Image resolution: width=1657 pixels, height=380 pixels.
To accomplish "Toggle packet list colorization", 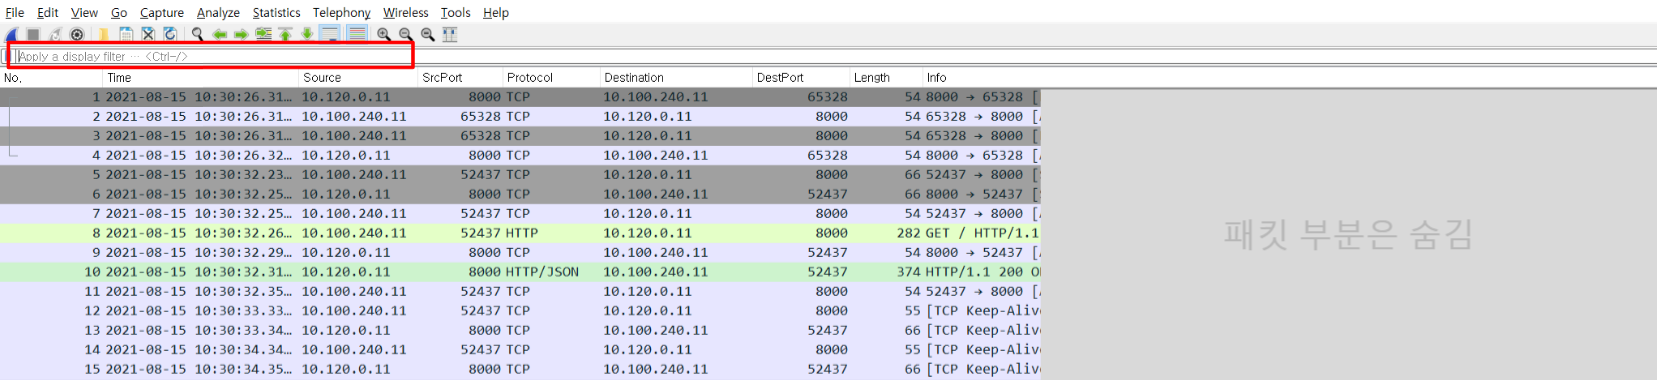I will click(357, 34).
